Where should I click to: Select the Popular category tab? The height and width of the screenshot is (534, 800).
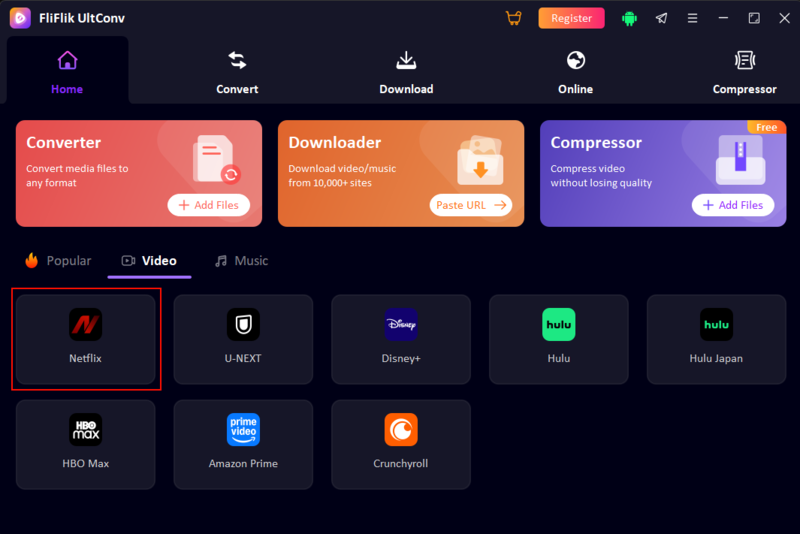click(58, 261)
